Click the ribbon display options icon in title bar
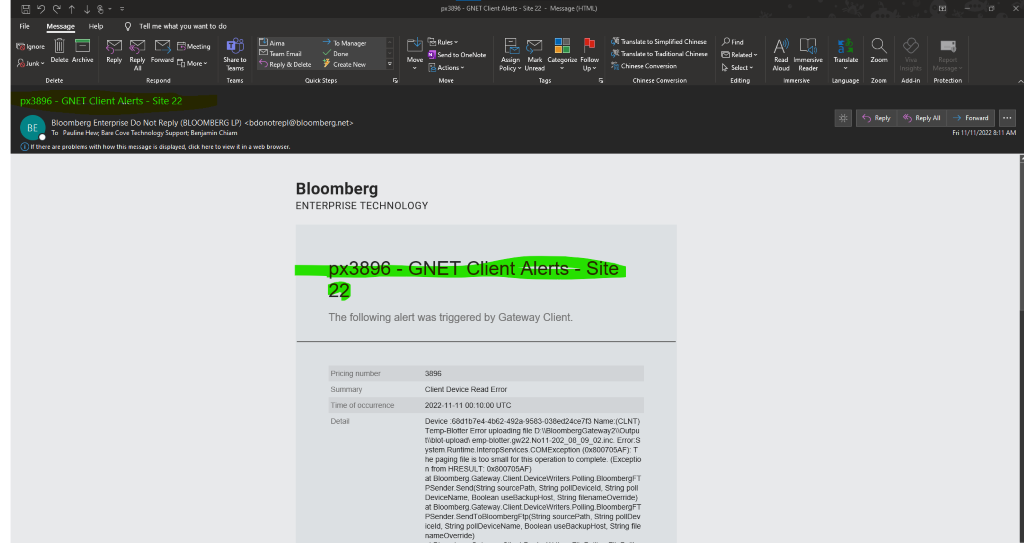 pos(942,8)
